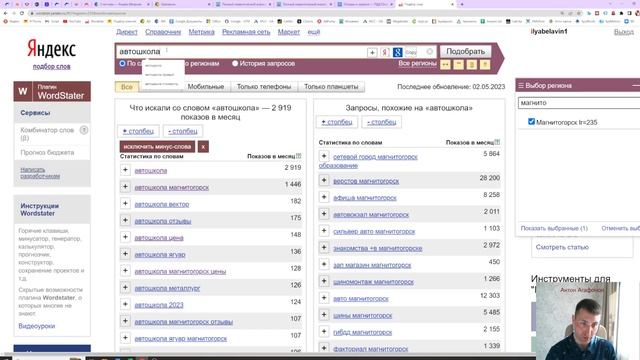
Task: Focus the region search field containing «магнито»
Action: click(579, 103)
